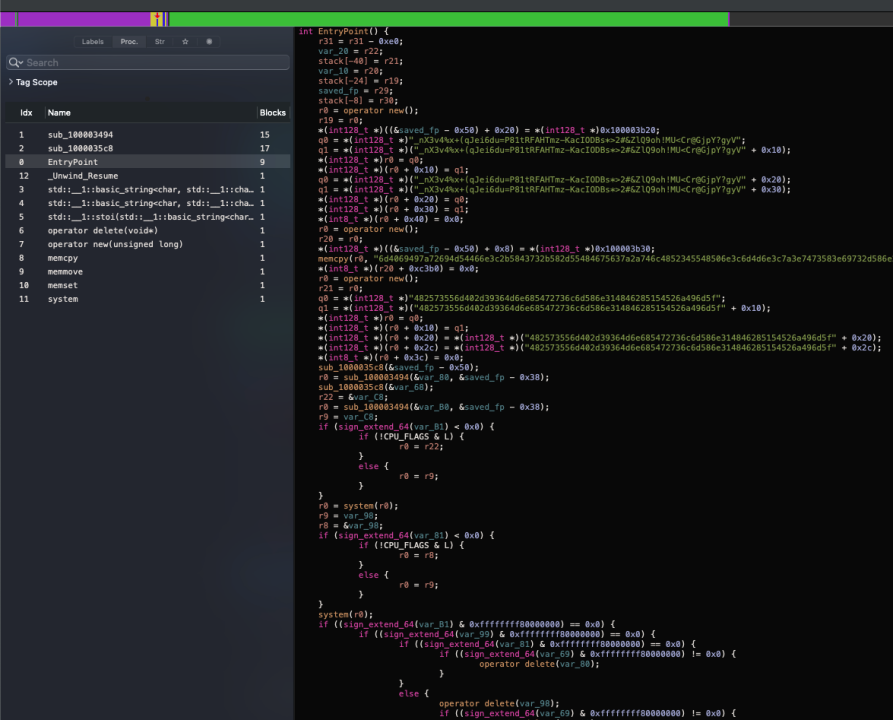Select the std::__1::stoi procedure row
The height and width of the screenshot is (720, 893).
pyautogui.click(x=148, y=216)
